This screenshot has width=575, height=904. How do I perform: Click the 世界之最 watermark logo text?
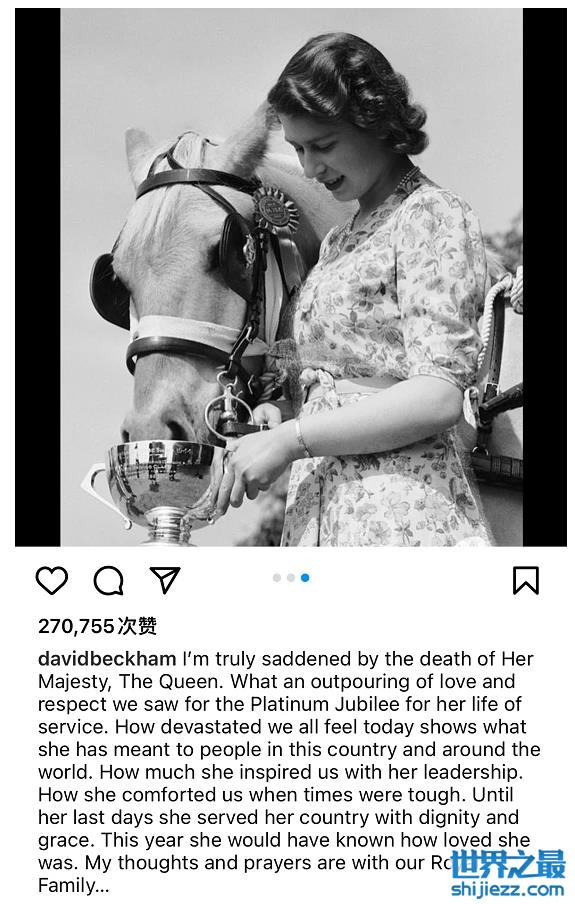[508, 864]
